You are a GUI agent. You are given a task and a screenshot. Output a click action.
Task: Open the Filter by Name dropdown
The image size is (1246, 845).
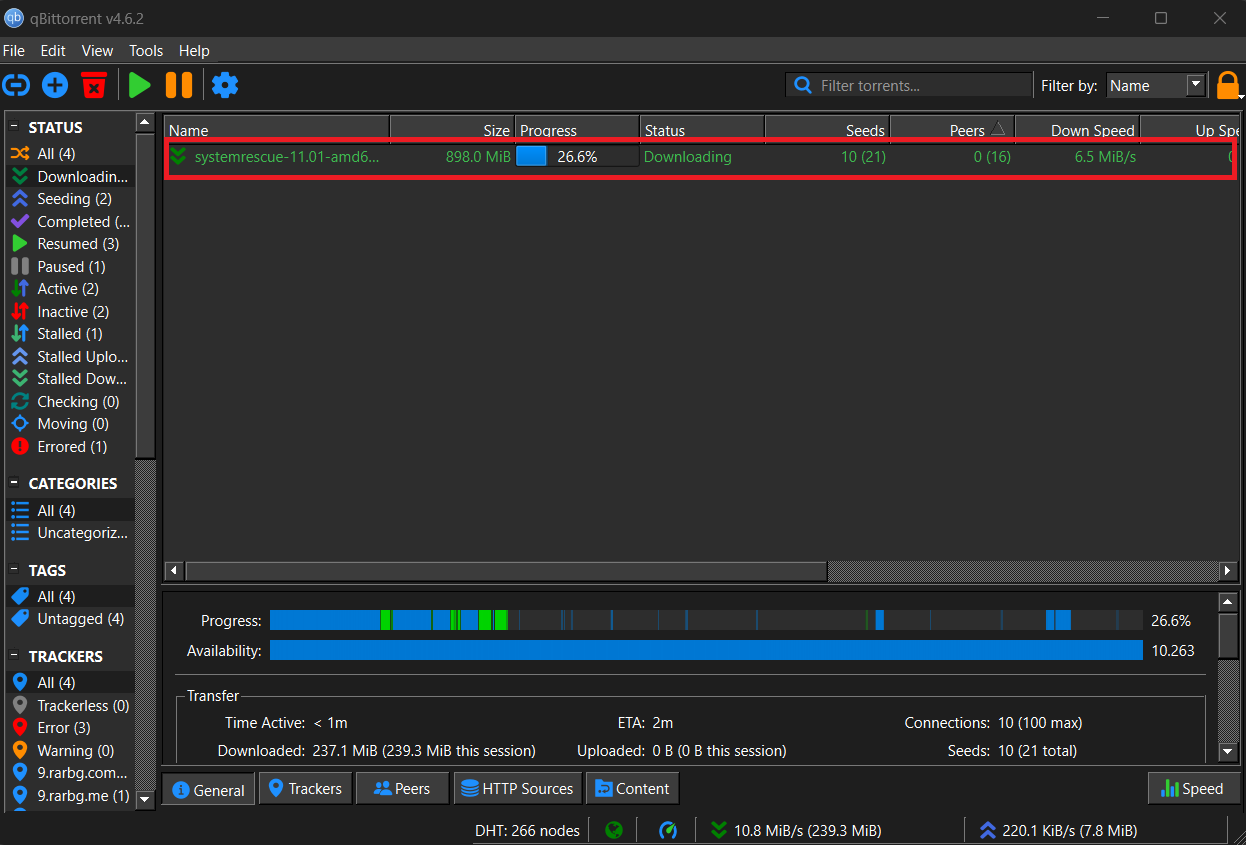(x=1157, y=85)
